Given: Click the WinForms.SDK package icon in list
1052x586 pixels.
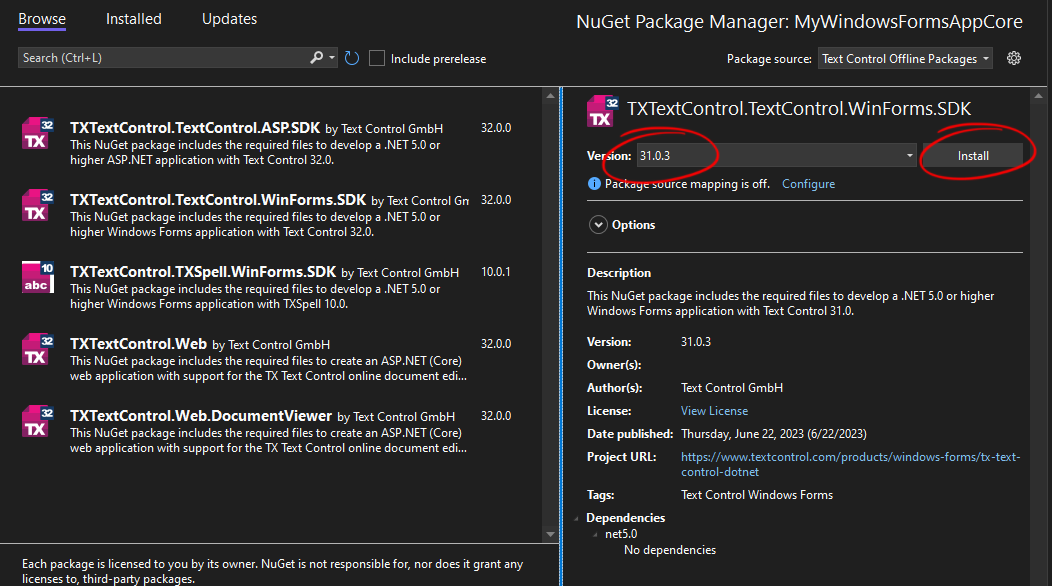Looking at the screenshot, I should tap(38, 205).
